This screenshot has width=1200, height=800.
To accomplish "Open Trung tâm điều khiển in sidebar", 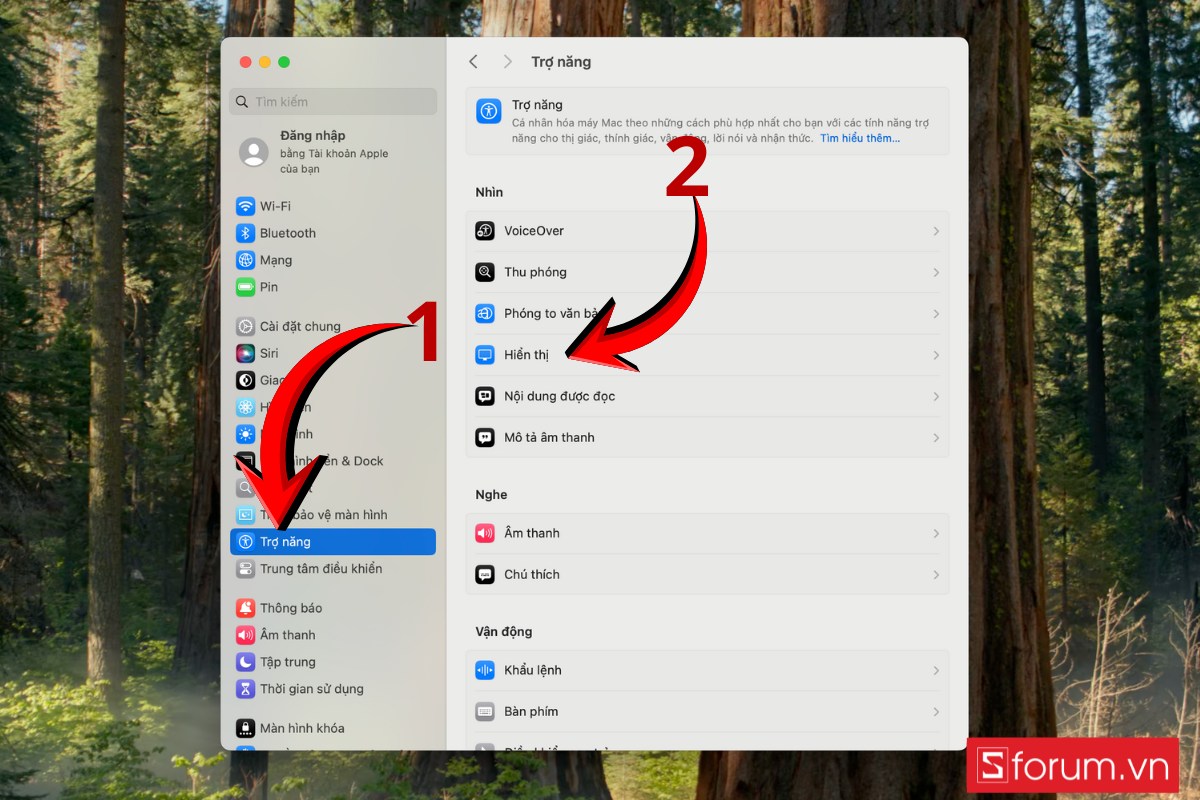I will [320, 569].
